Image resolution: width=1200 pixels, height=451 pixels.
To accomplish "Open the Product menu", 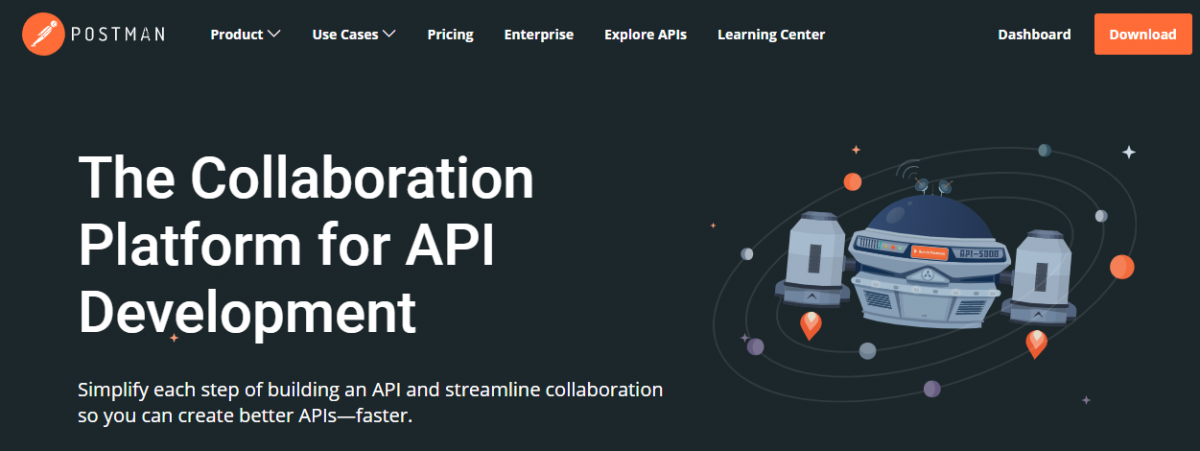I will [245, 34].
